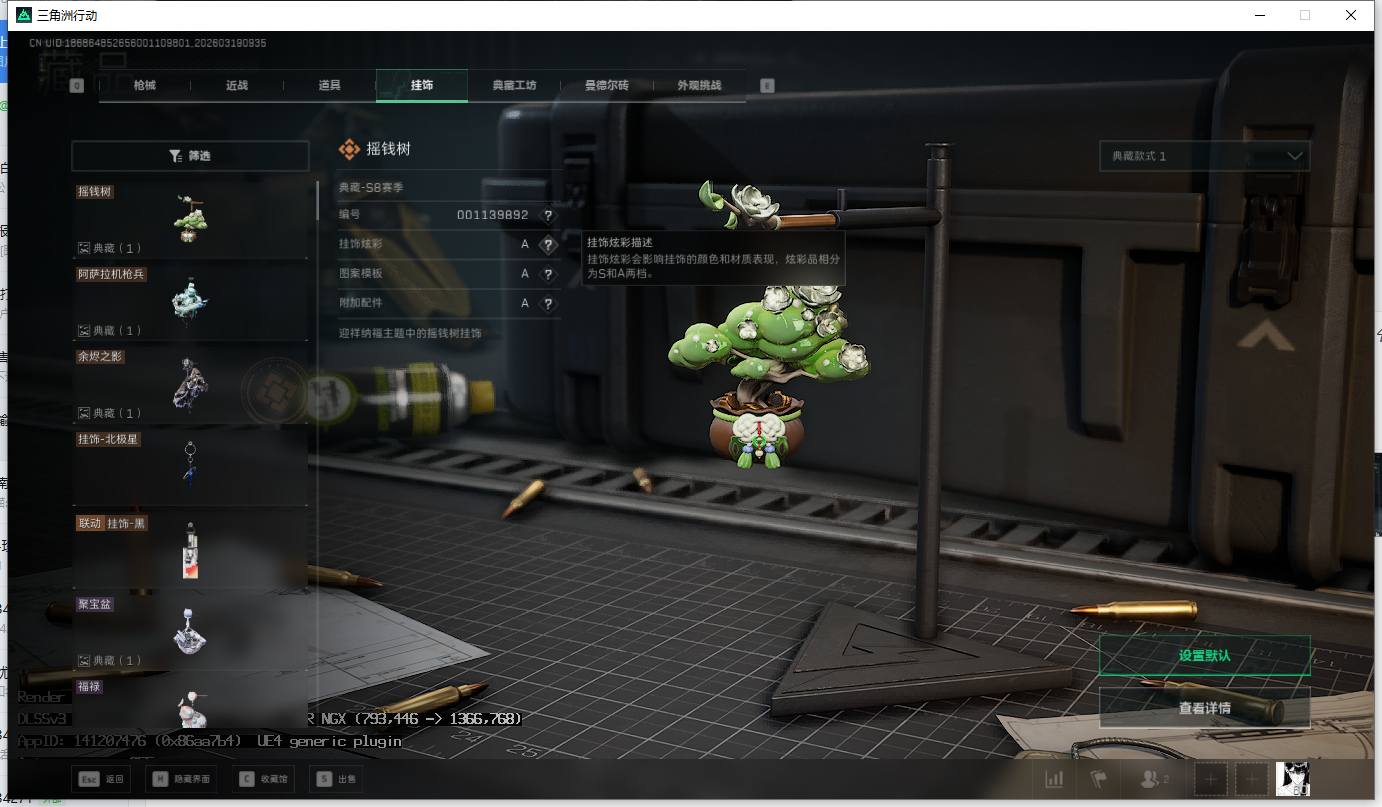Click the 出售 sell button
The width and height of the screenshot is (1382, 807).
pyautogui.click(x=335, y=779)
